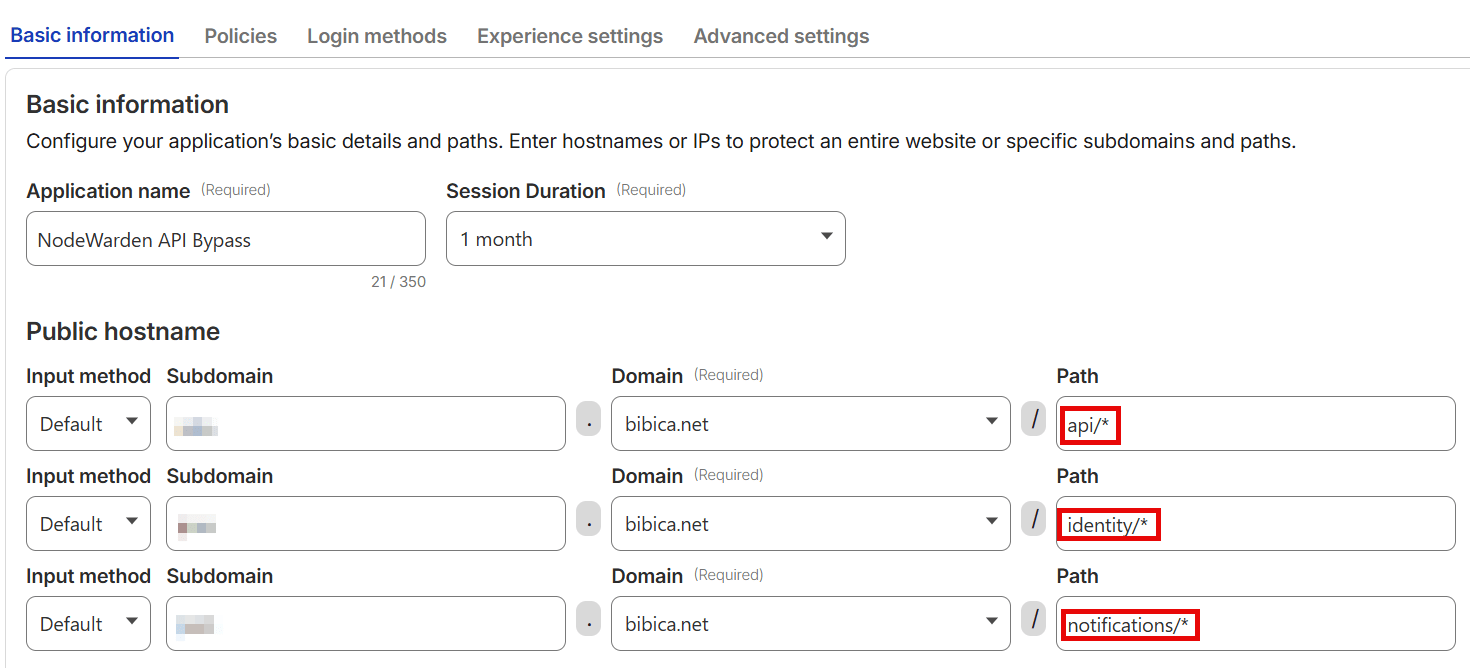Switch to the Policies tab

[240, 36]
